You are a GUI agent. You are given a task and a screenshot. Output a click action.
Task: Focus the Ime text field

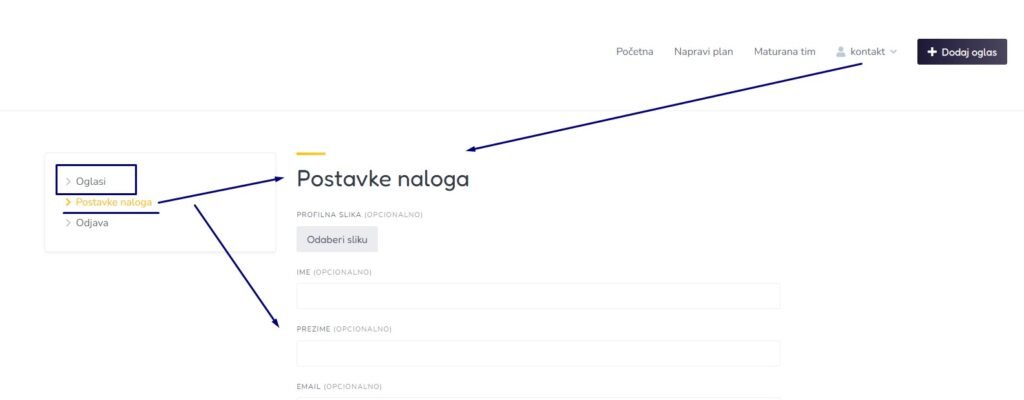pos(538,296)
